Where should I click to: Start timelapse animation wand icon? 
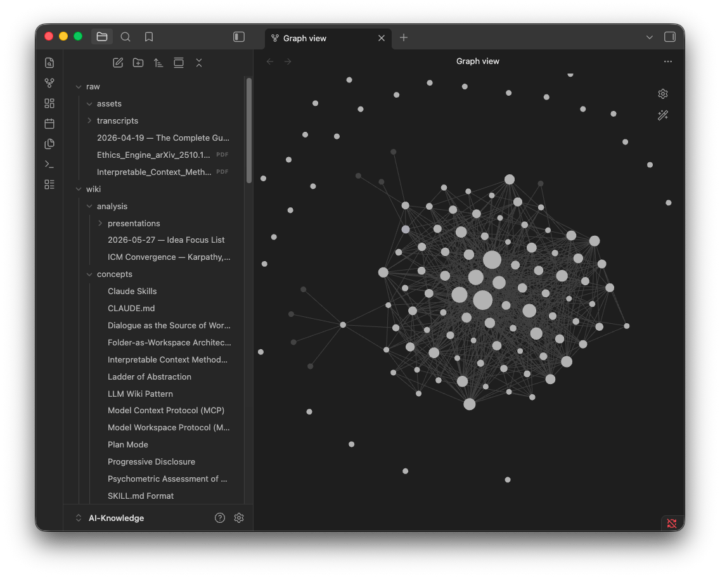pyautogui.click(x=663, y=115)
